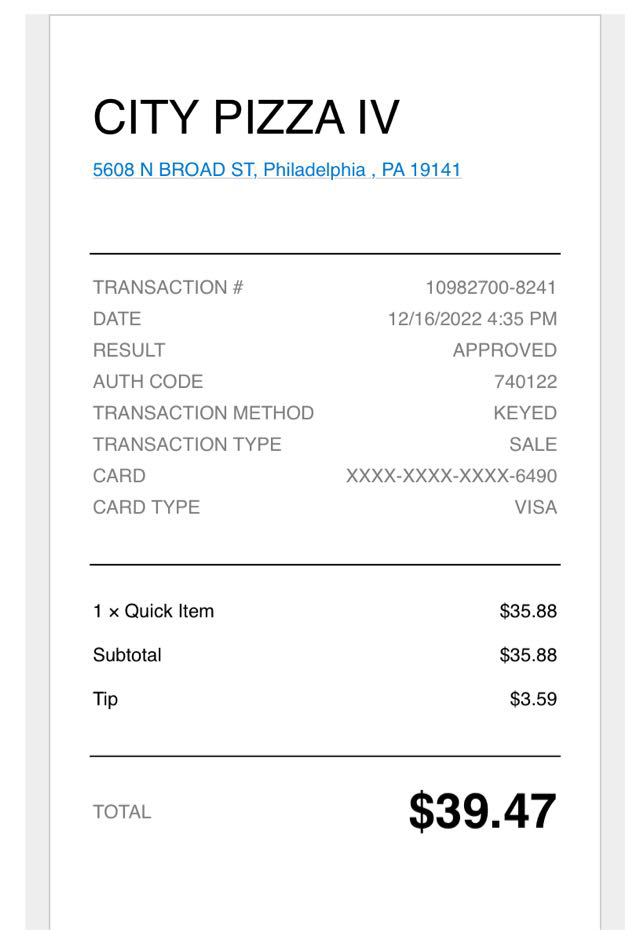
Task: Select the masked card number ending 6490
Action: 451,476
